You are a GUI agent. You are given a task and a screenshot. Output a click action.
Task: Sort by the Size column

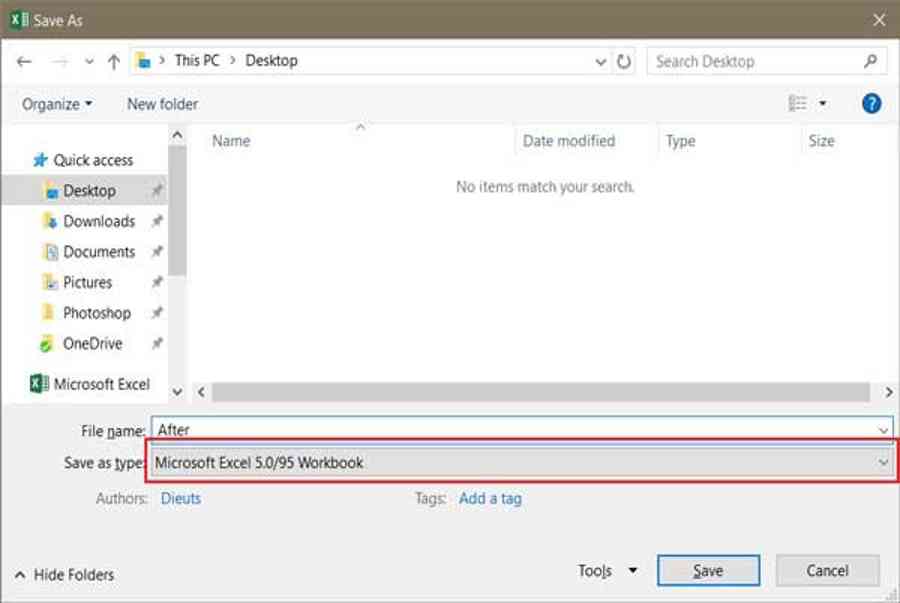(821, 141)
